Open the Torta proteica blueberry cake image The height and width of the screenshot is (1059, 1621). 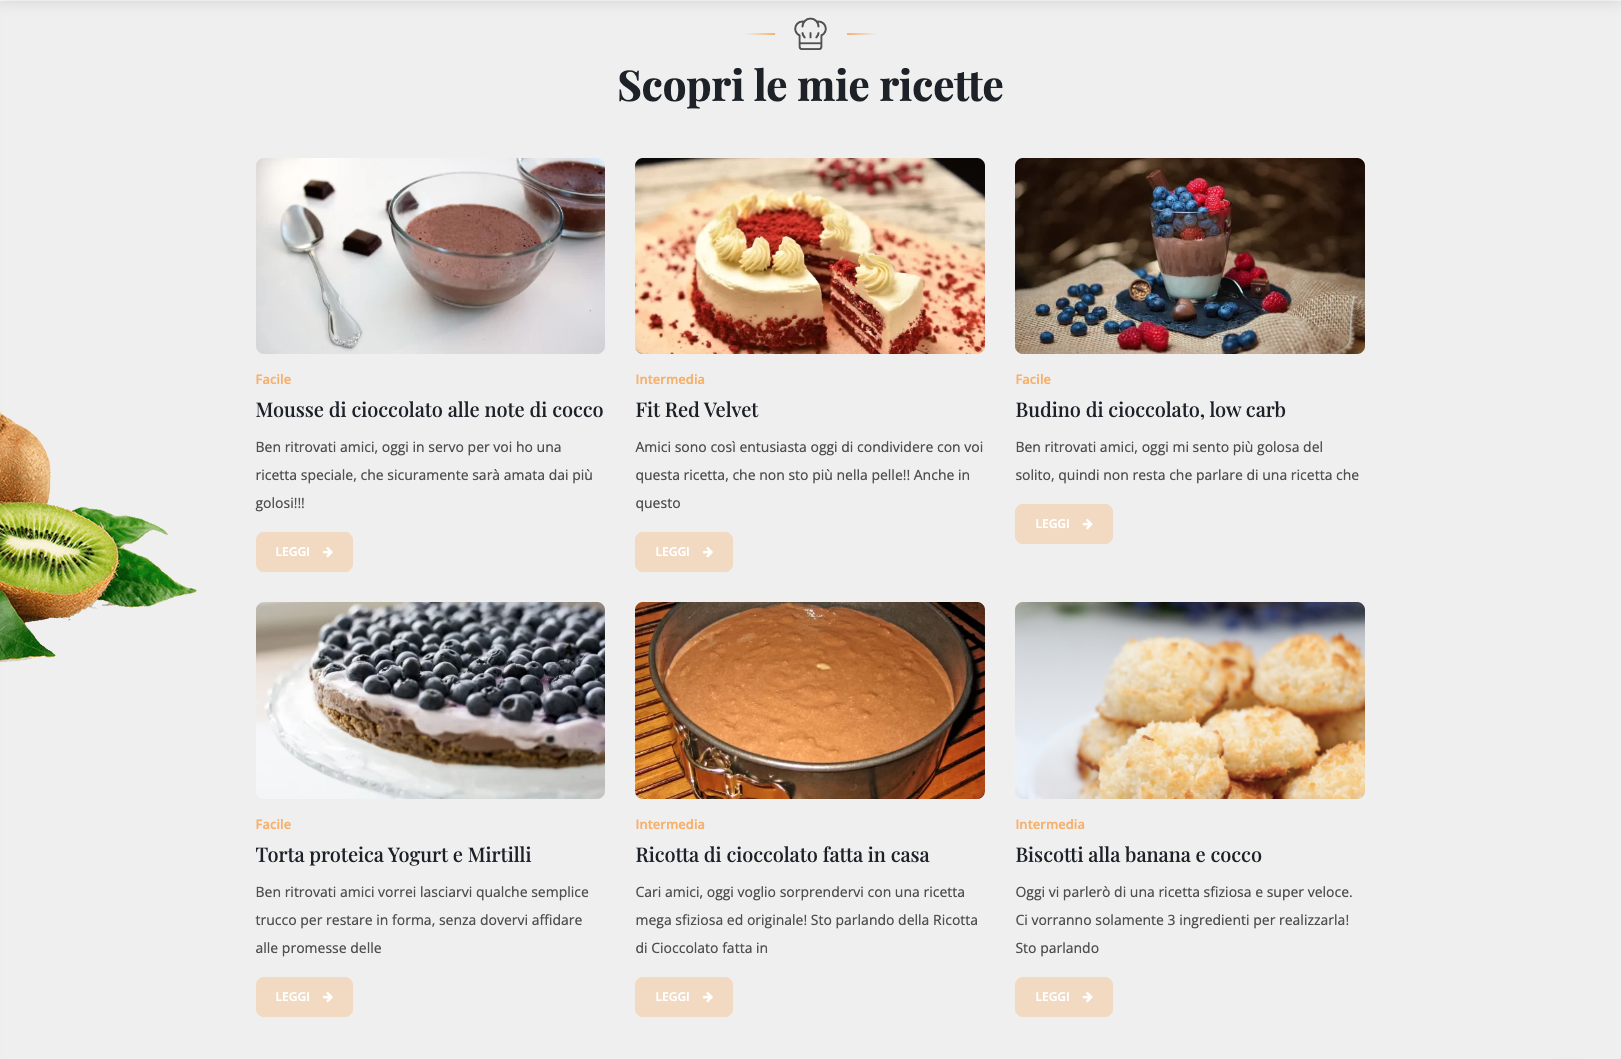(x=430, y=700)
